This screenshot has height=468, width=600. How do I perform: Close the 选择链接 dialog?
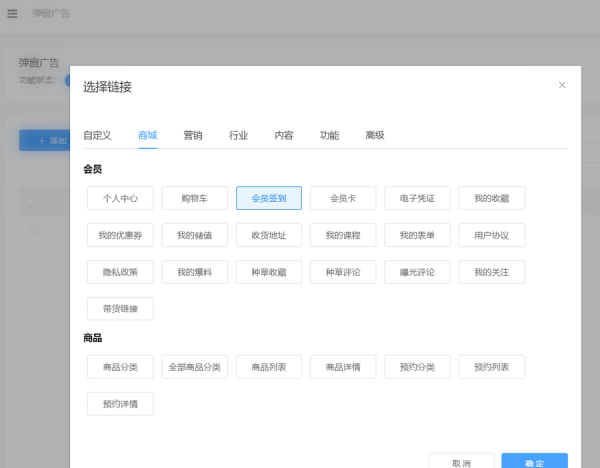[x=562, y=85]
